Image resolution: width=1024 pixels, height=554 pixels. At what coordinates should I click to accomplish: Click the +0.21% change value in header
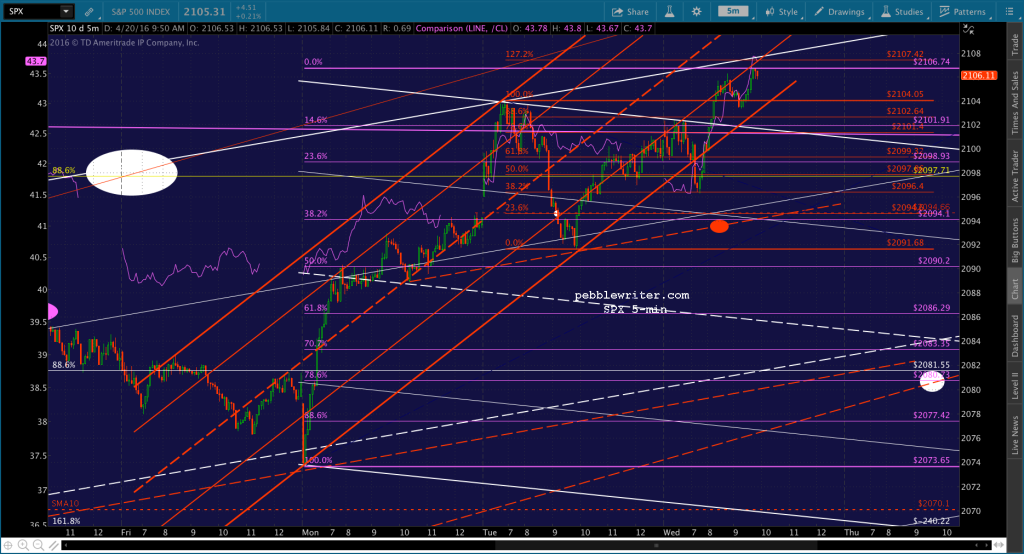coord(248,17)
